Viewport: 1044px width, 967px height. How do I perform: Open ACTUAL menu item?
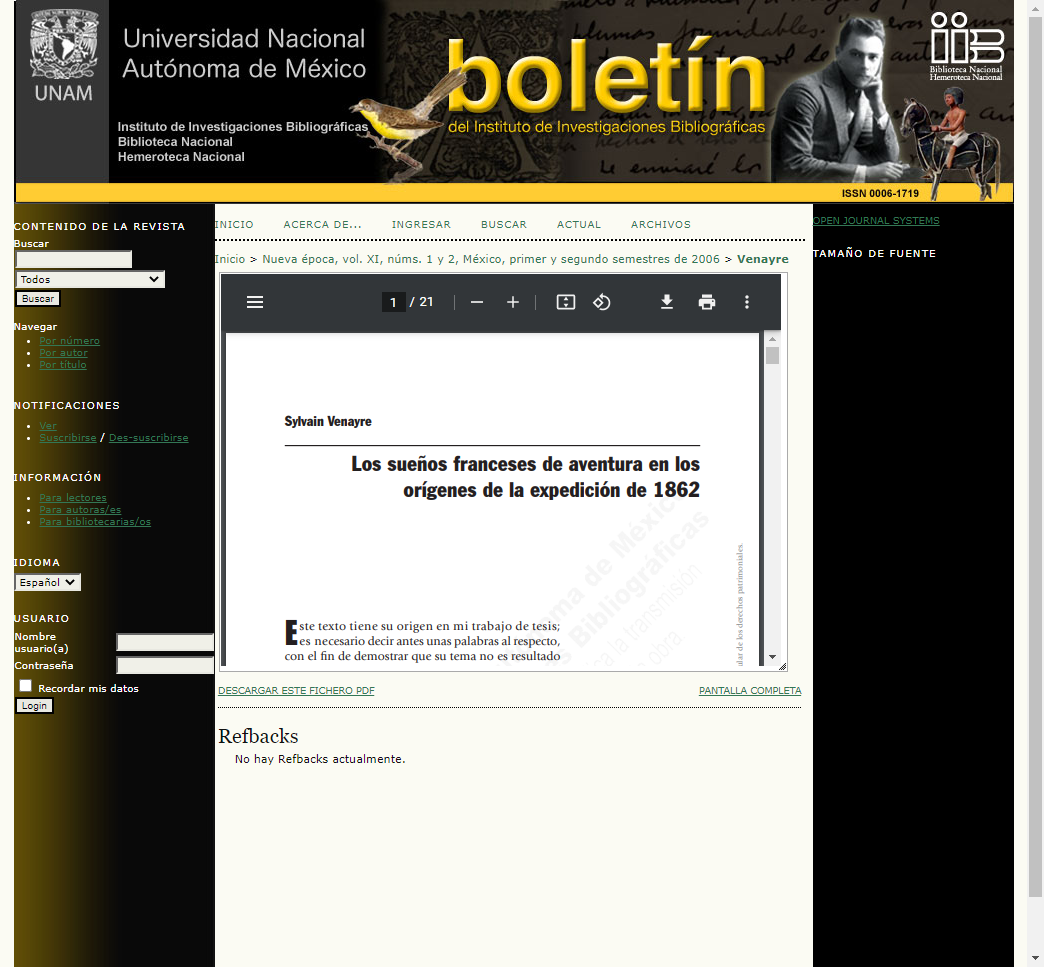pyautogui.click(x=579, y=224)
